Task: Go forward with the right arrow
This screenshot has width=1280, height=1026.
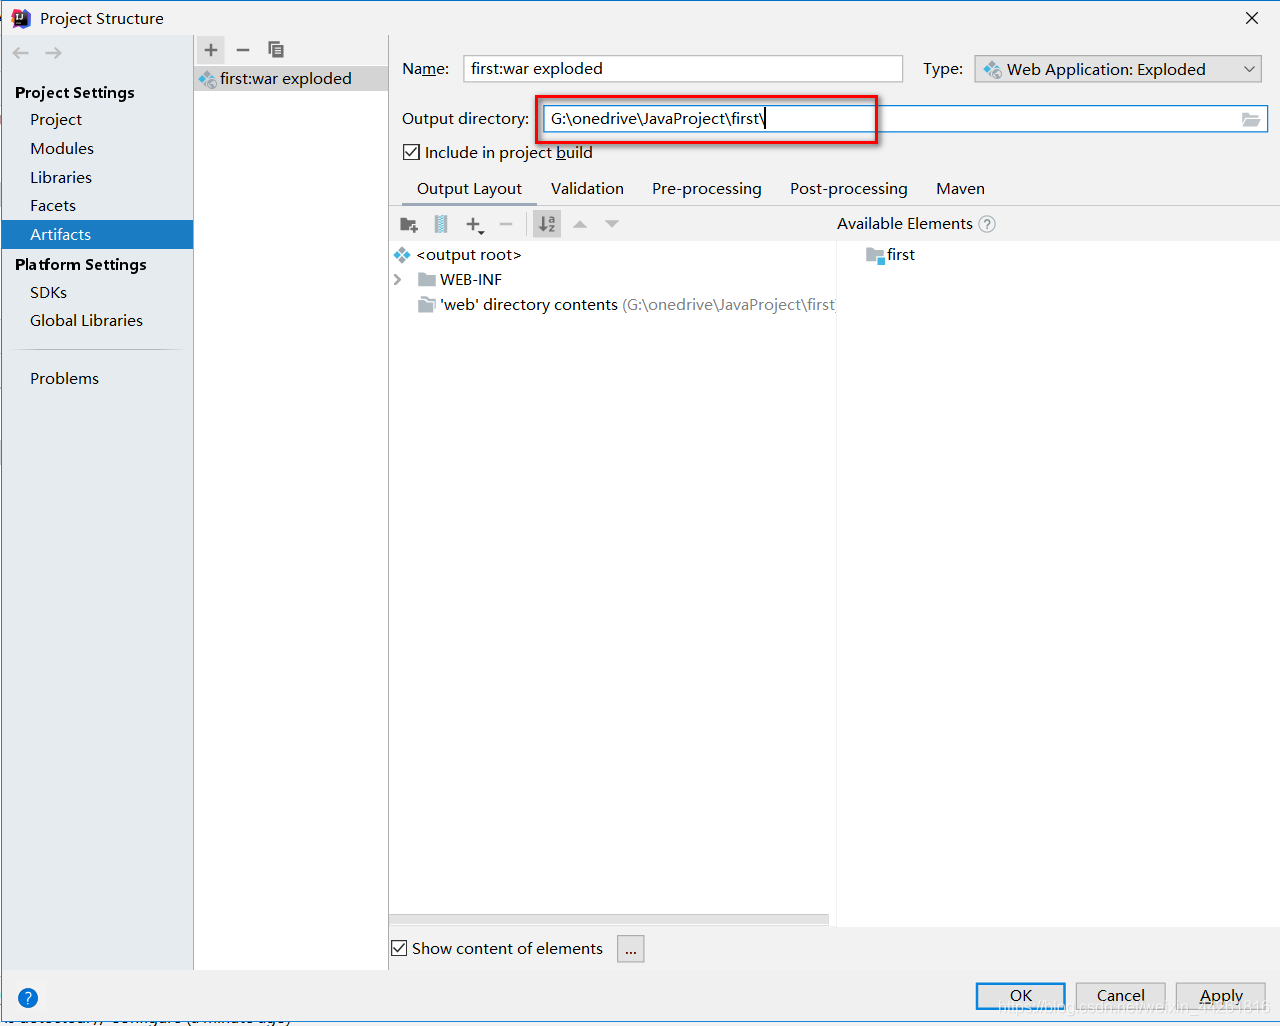Action: [53, 53]
